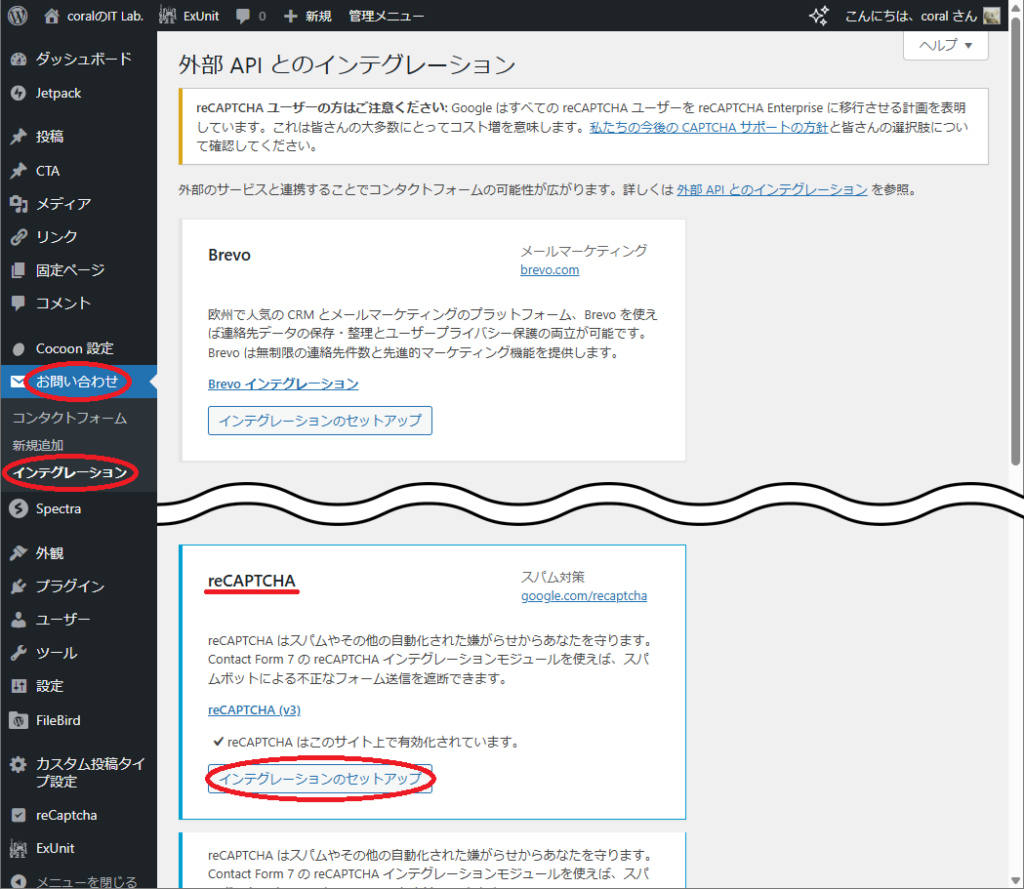Screen dimensions: 1024x889
Task: Click Brevo's インテグレーションのセットアップ button
Action: point(320,421)
